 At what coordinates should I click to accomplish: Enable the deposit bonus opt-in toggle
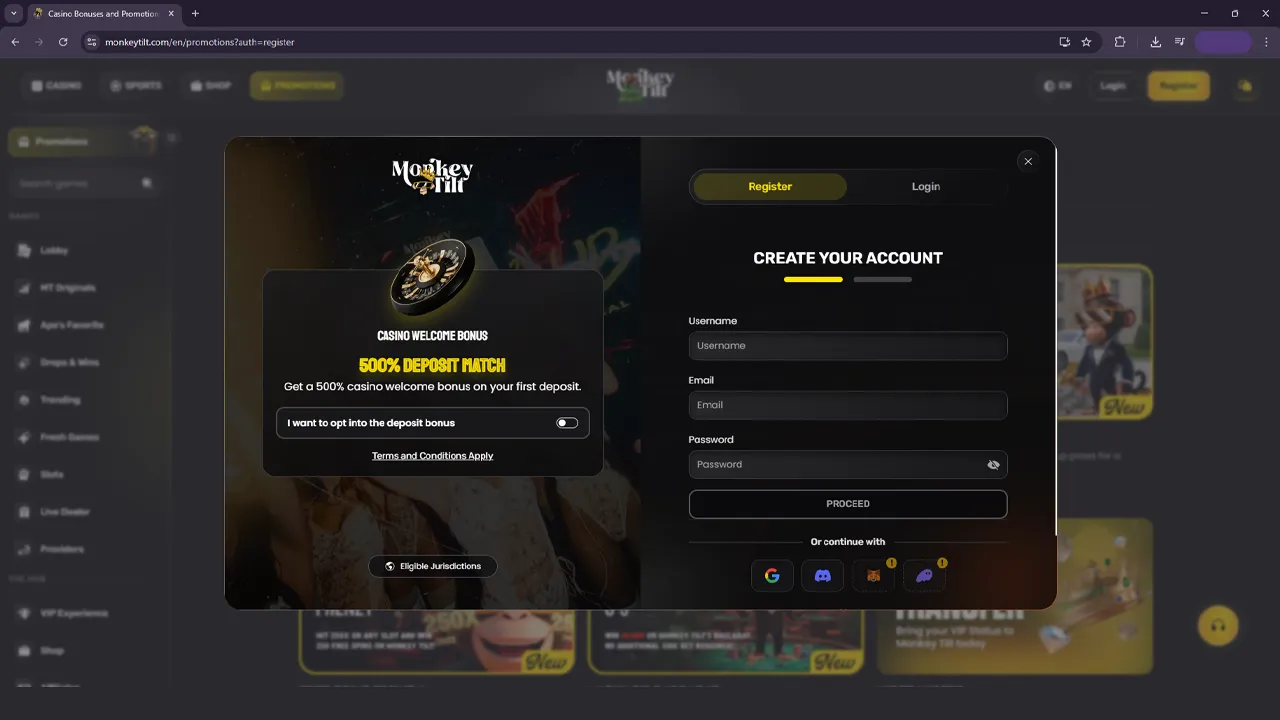pos(567,423)
